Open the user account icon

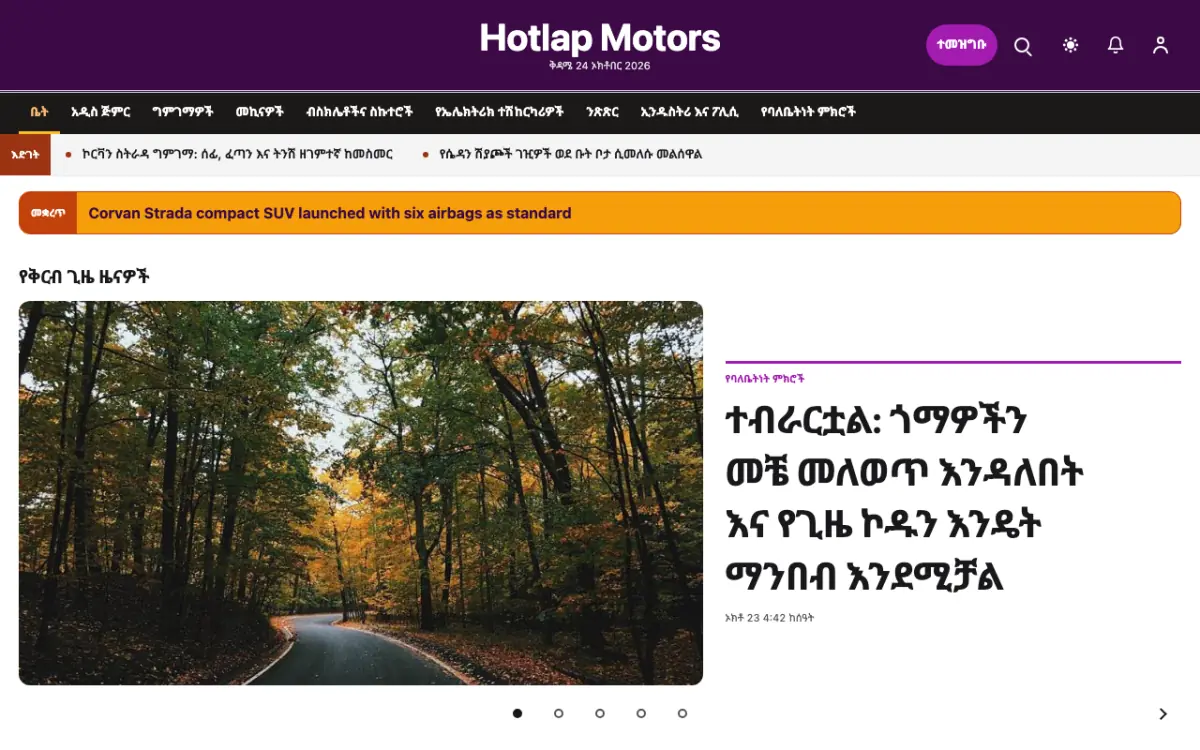click(1161, 45)
